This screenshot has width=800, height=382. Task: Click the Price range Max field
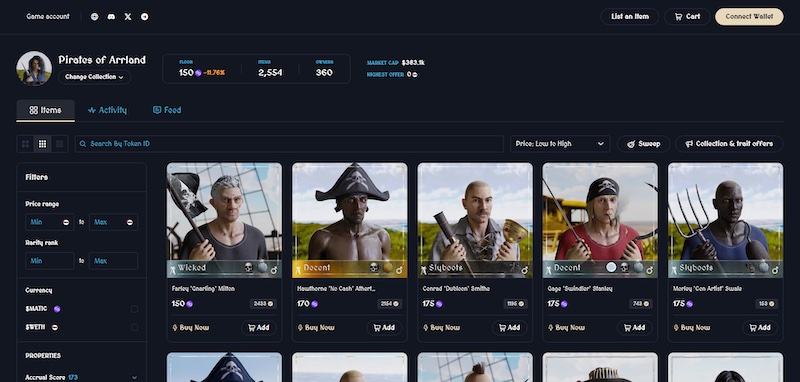tap(113, 222)
